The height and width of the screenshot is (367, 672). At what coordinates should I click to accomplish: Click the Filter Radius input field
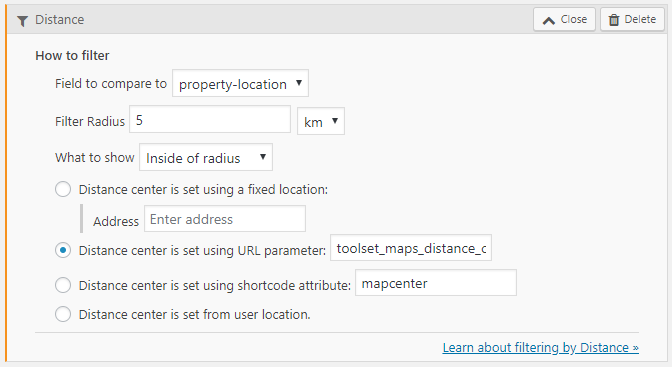pyautogui.click(x=210, y=120)
